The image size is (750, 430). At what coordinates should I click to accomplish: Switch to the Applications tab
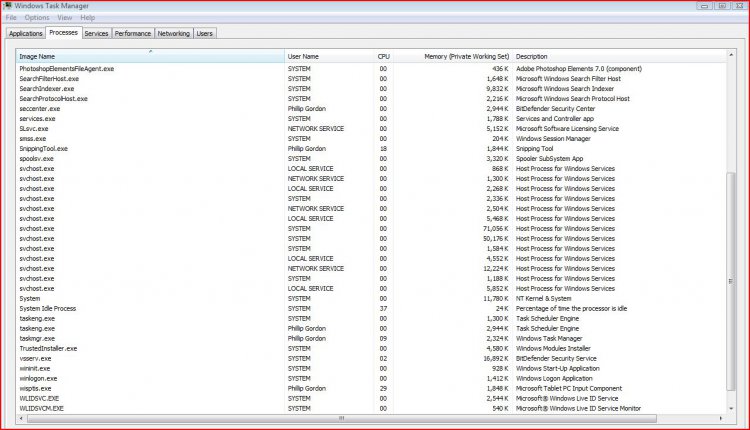click(x=26, y=33)
